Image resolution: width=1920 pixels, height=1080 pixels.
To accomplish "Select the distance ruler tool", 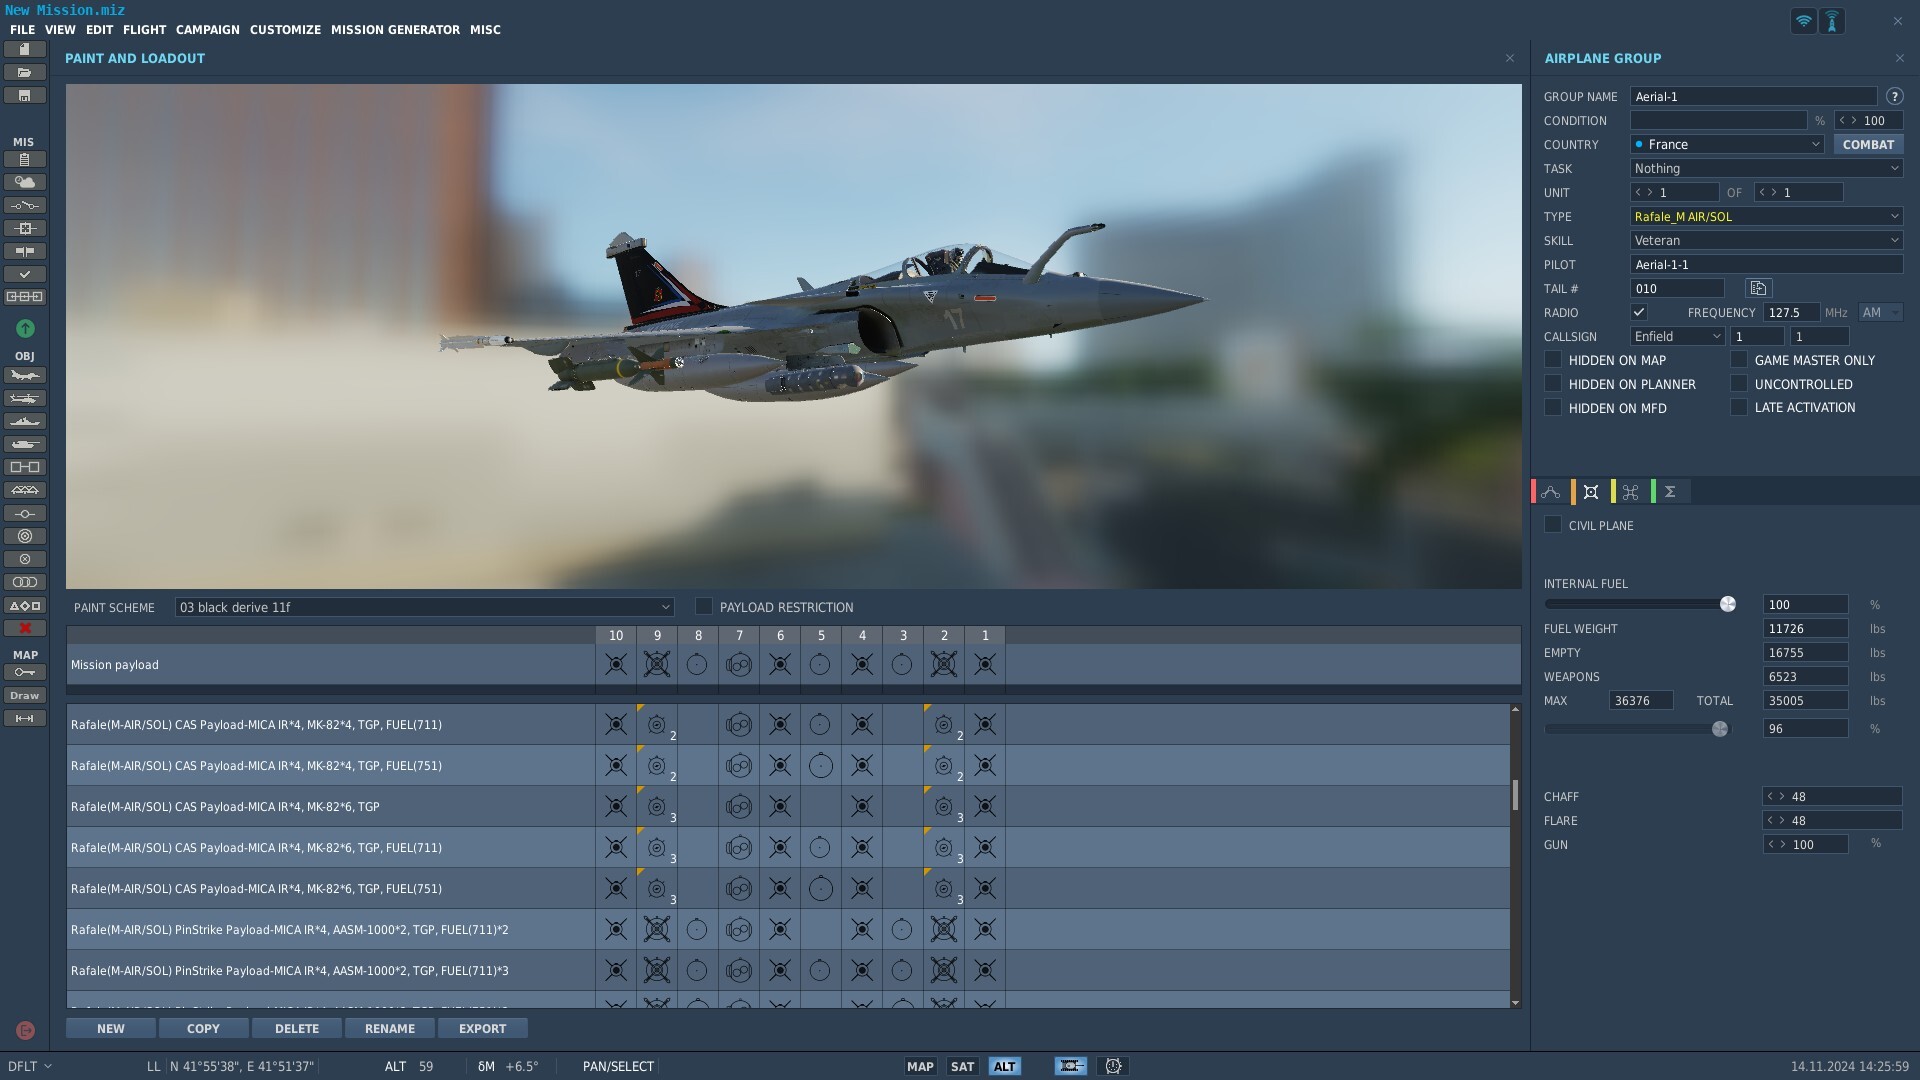I will [25, 718].
